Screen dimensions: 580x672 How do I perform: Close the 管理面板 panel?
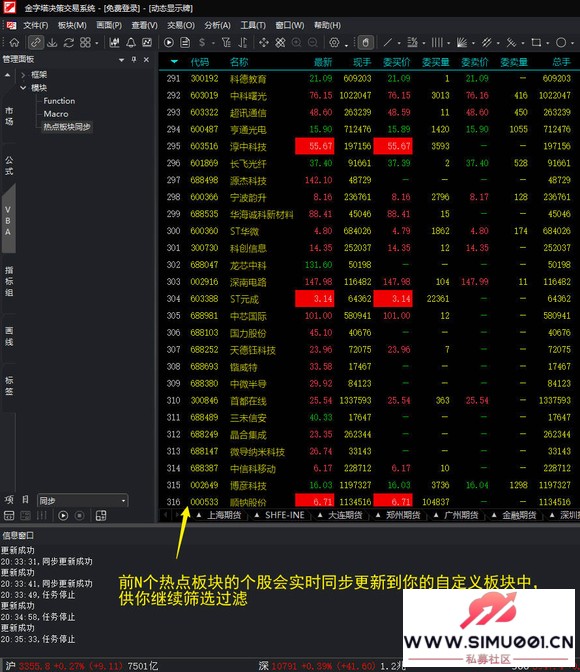[146, 60]
